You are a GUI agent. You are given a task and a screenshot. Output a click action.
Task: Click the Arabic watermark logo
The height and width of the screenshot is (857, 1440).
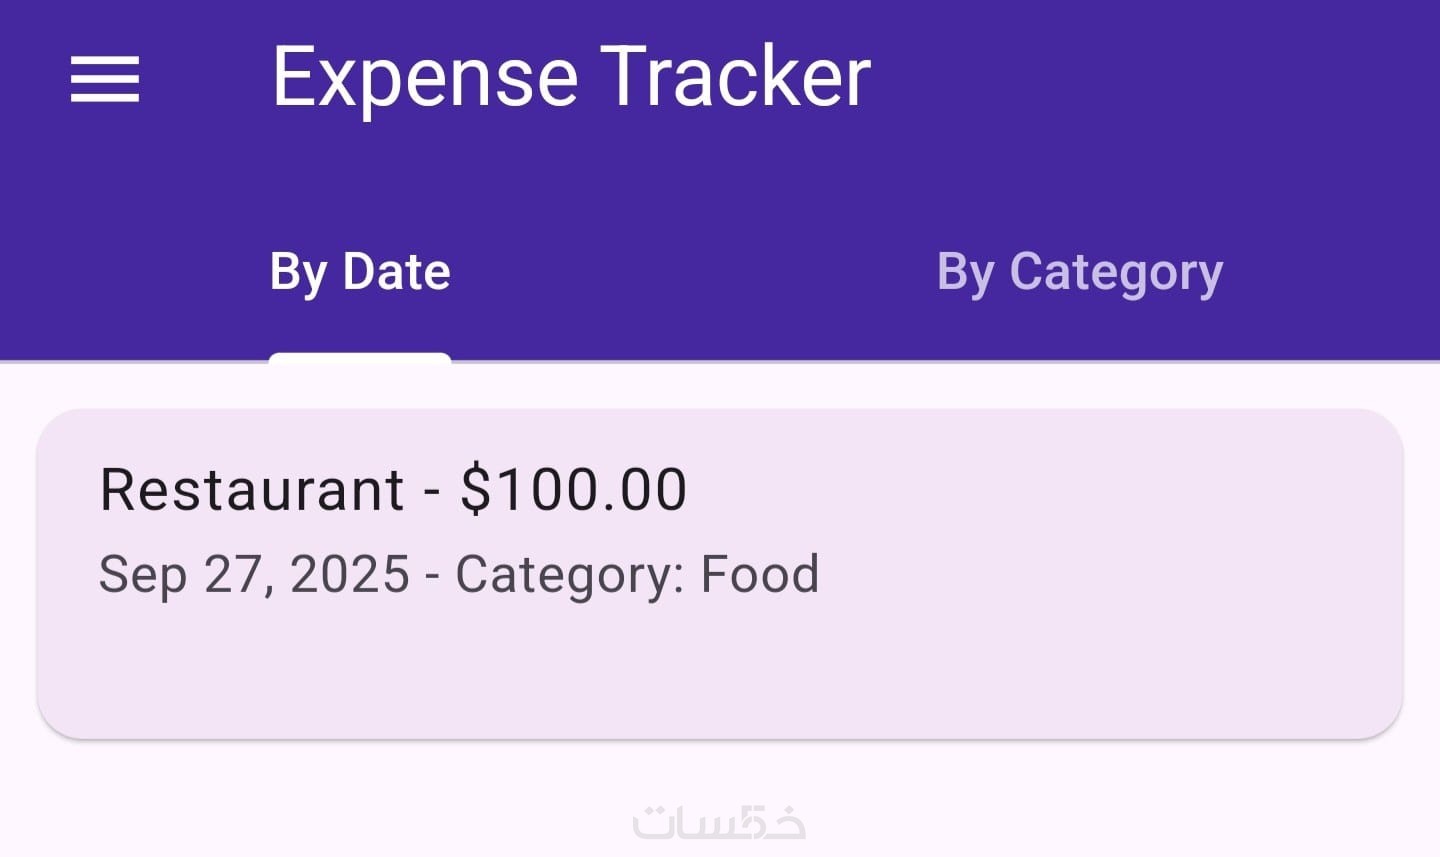[x=719, y=823]
